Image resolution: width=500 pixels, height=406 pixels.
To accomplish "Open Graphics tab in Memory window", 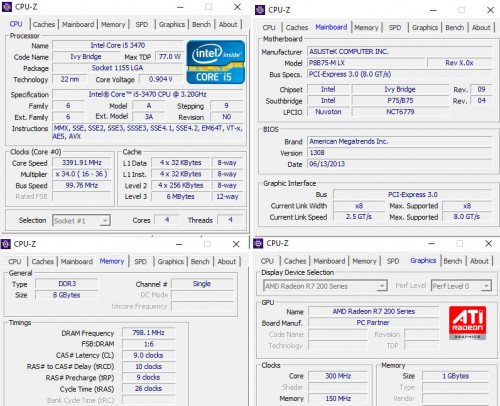I will [x=171, y=261].
